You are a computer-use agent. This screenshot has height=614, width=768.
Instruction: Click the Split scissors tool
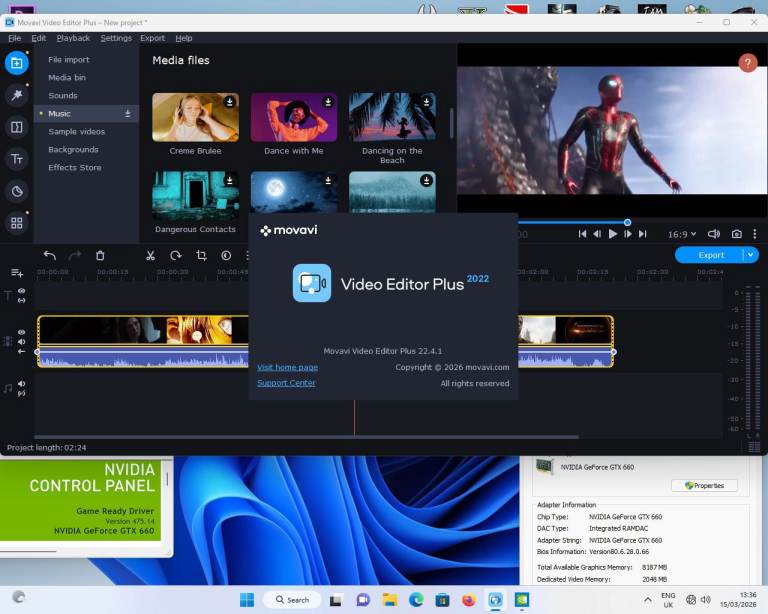click(x=150, y=256)
